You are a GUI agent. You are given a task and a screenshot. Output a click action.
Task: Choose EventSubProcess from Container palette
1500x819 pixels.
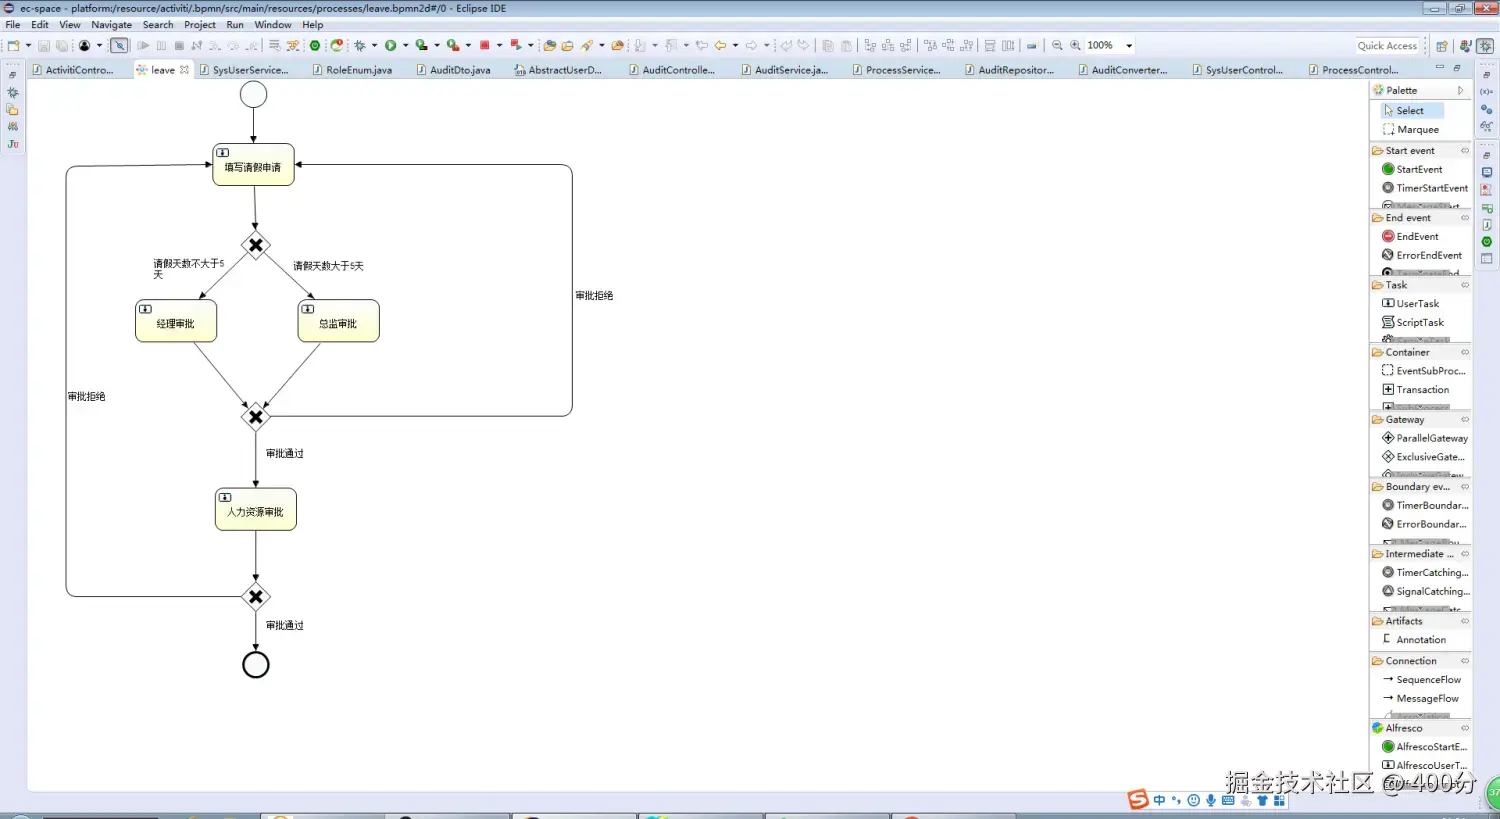point(1423,370)
